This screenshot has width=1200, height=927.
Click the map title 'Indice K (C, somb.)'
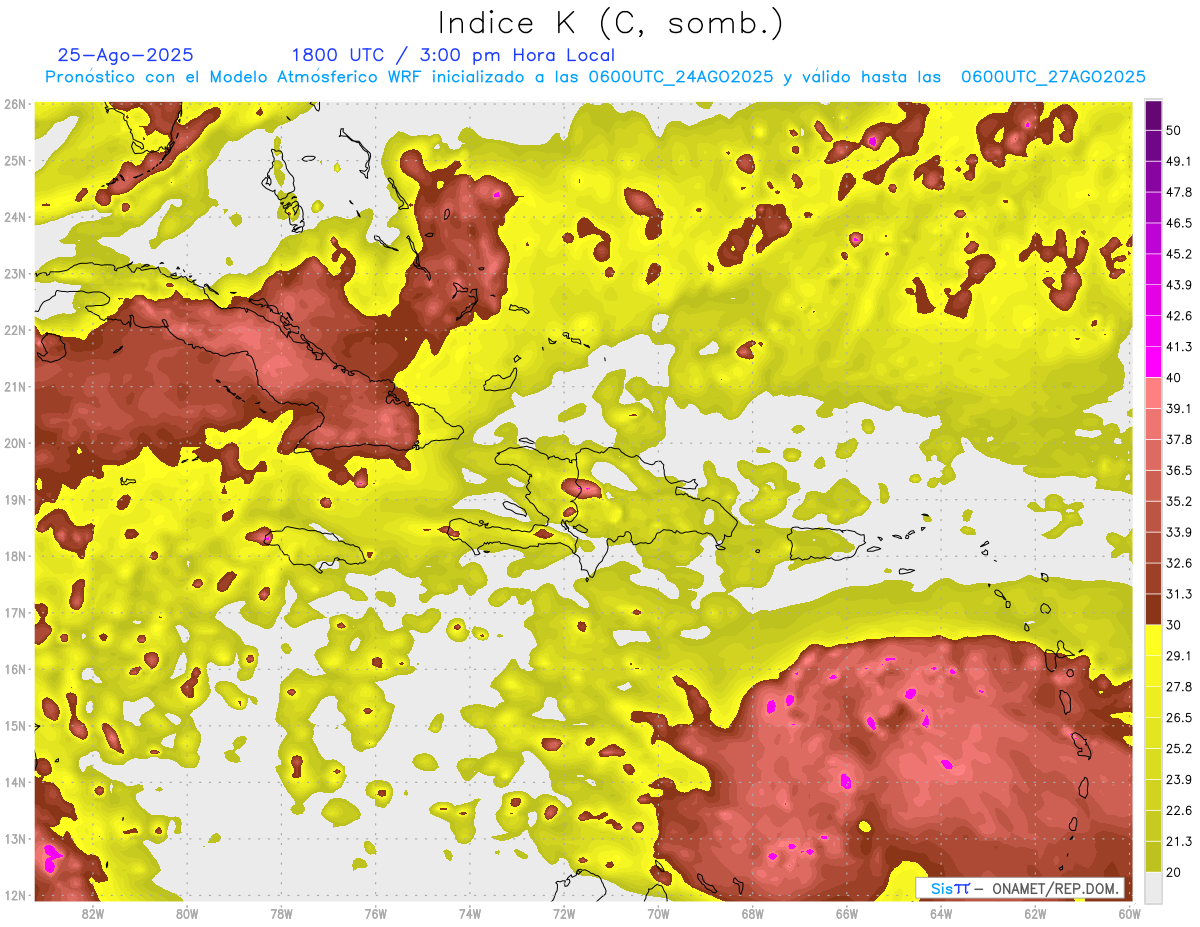(611, 23)
